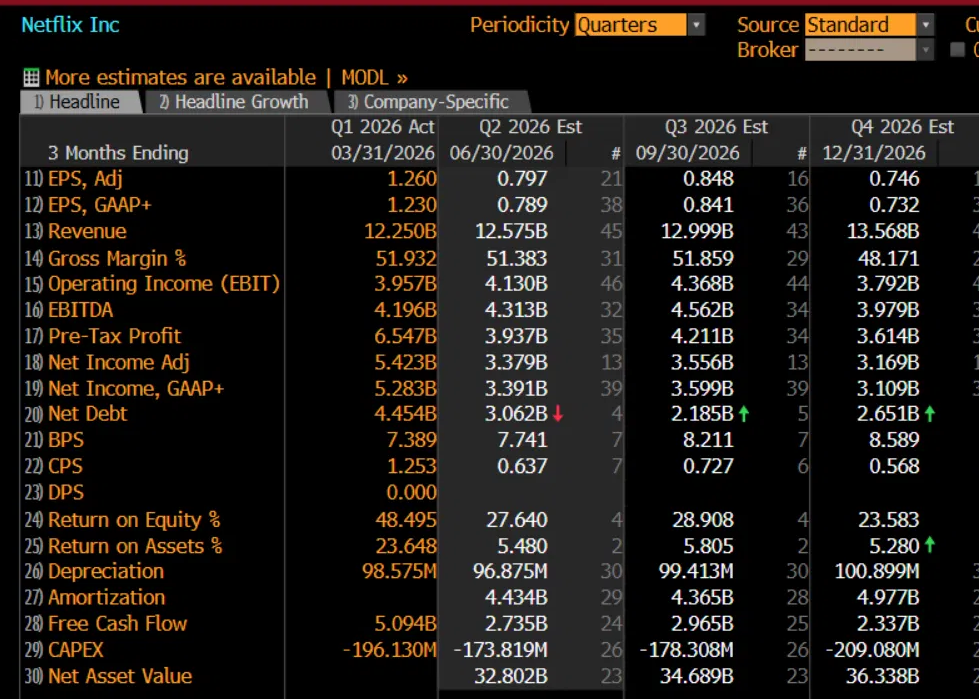979x699 pixels.
Task: Click green up arrow beside Return on Assets 5.280
Action: tap(930, 545)
